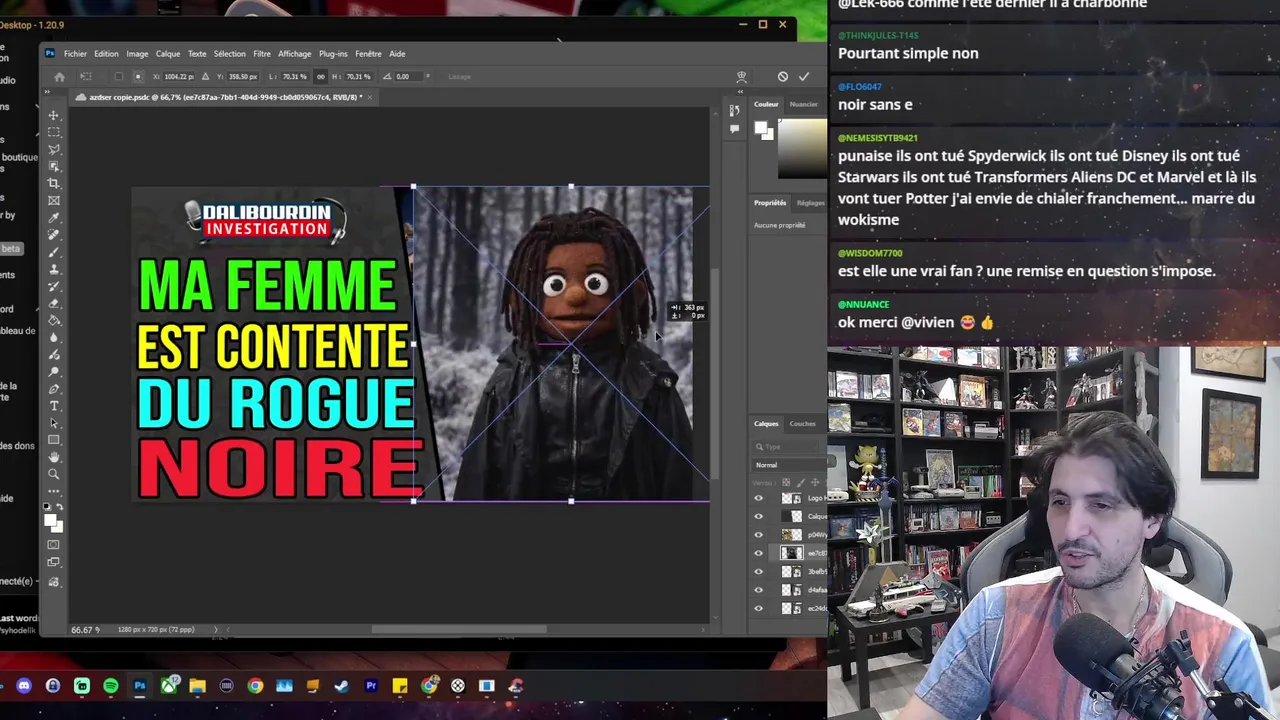Select the Paint Bucket tool

(x=54, y=321)
